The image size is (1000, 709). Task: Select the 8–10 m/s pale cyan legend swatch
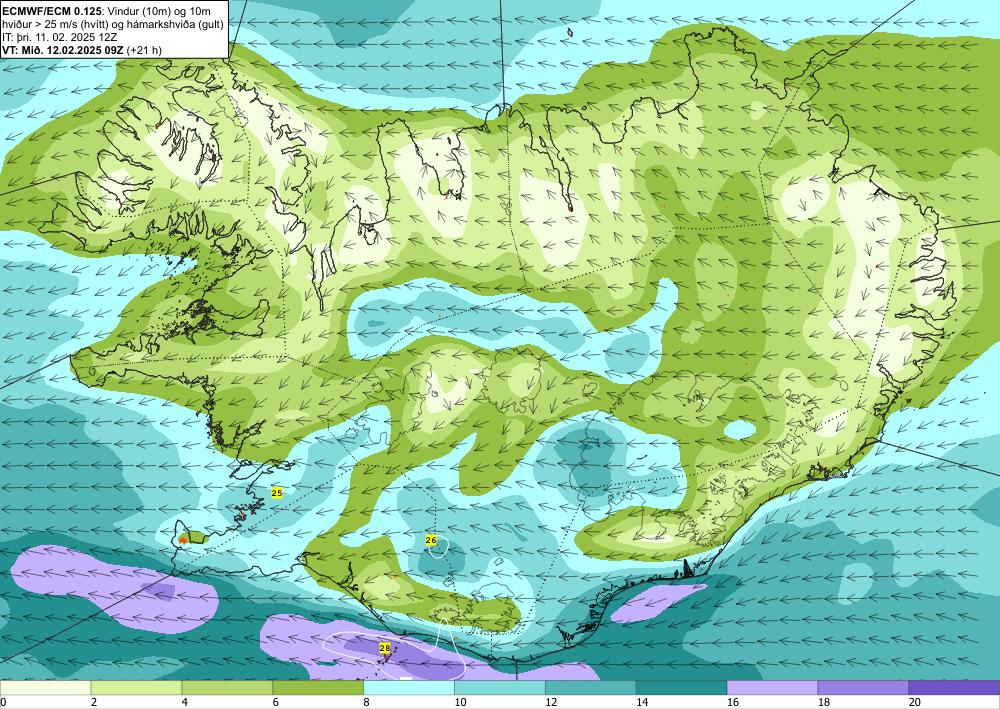pyautogui.click(x=409, y=688)
